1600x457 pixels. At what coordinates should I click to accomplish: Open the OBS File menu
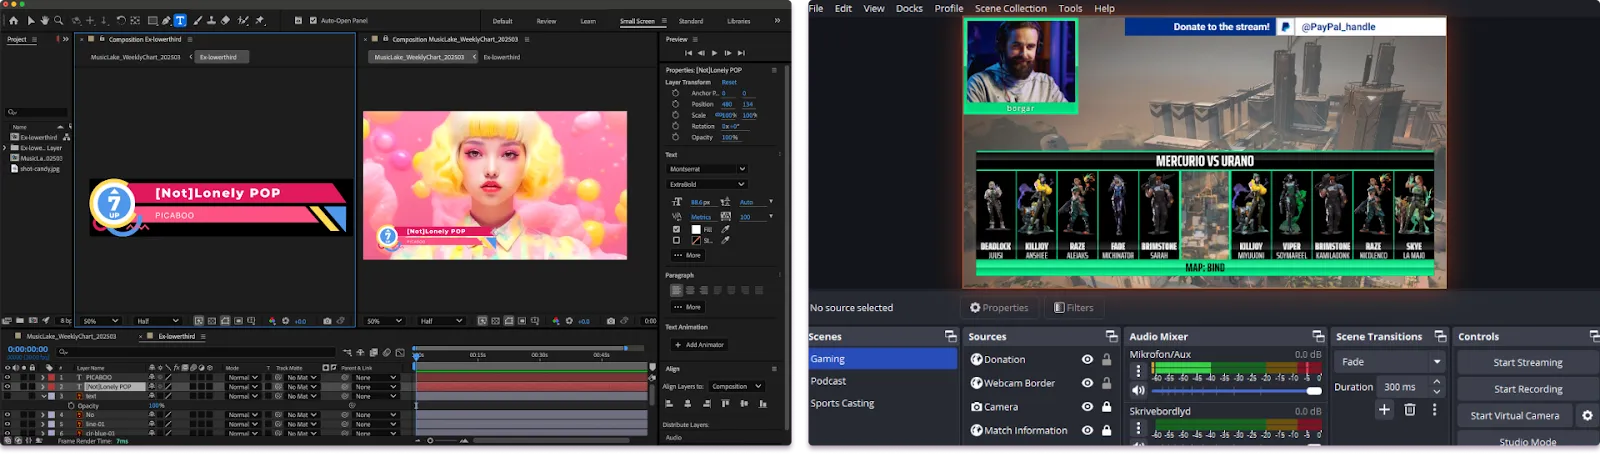pos(816,8)
